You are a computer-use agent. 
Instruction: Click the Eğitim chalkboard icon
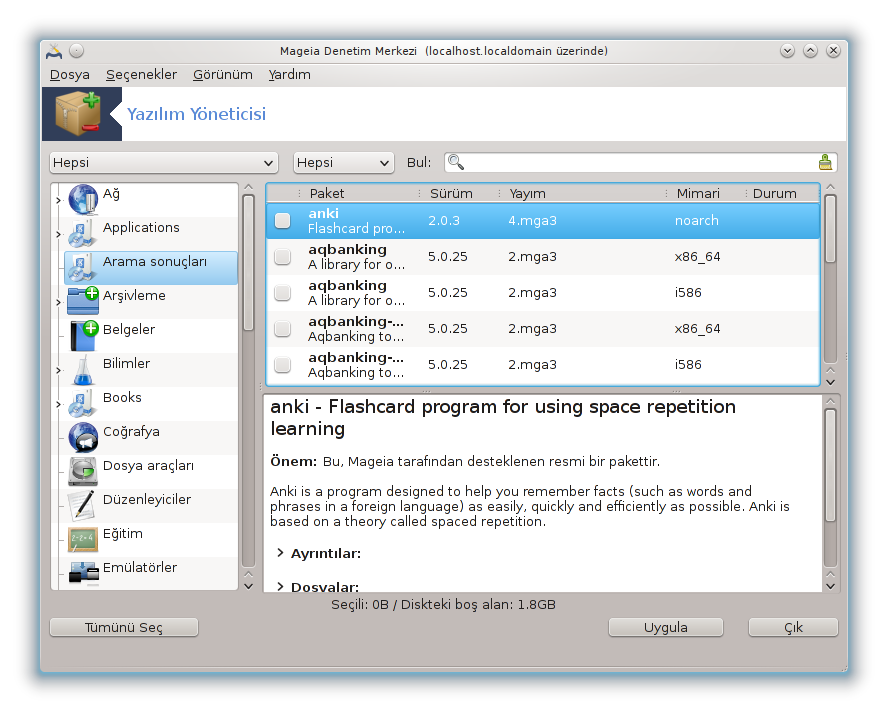point(83,539)
